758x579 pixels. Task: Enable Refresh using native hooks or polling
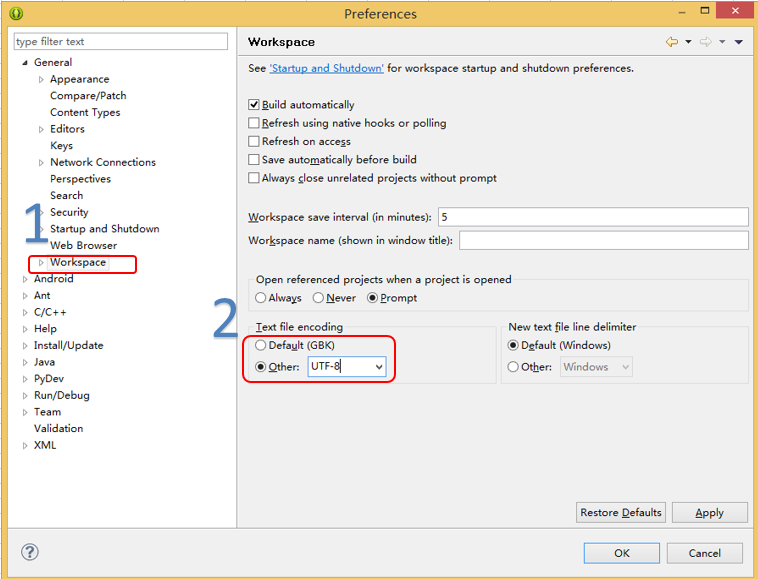click(x=253, y=123)
